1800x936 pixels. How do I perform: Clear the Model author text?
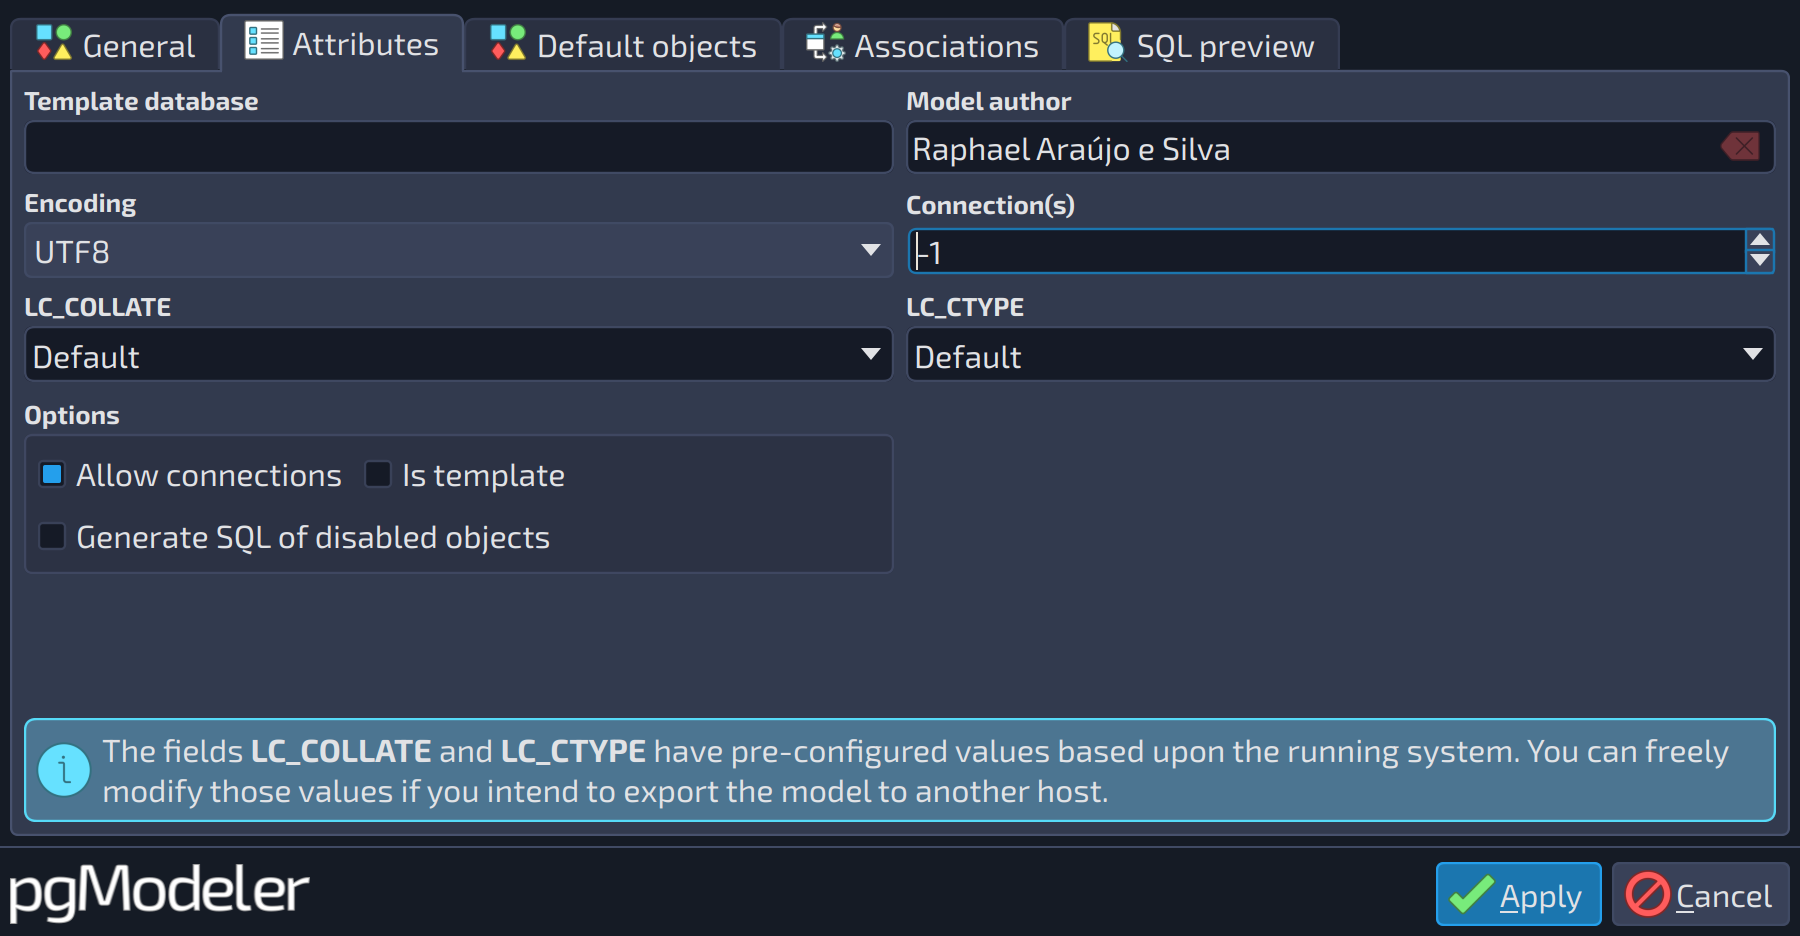(x=1741, y=147)
